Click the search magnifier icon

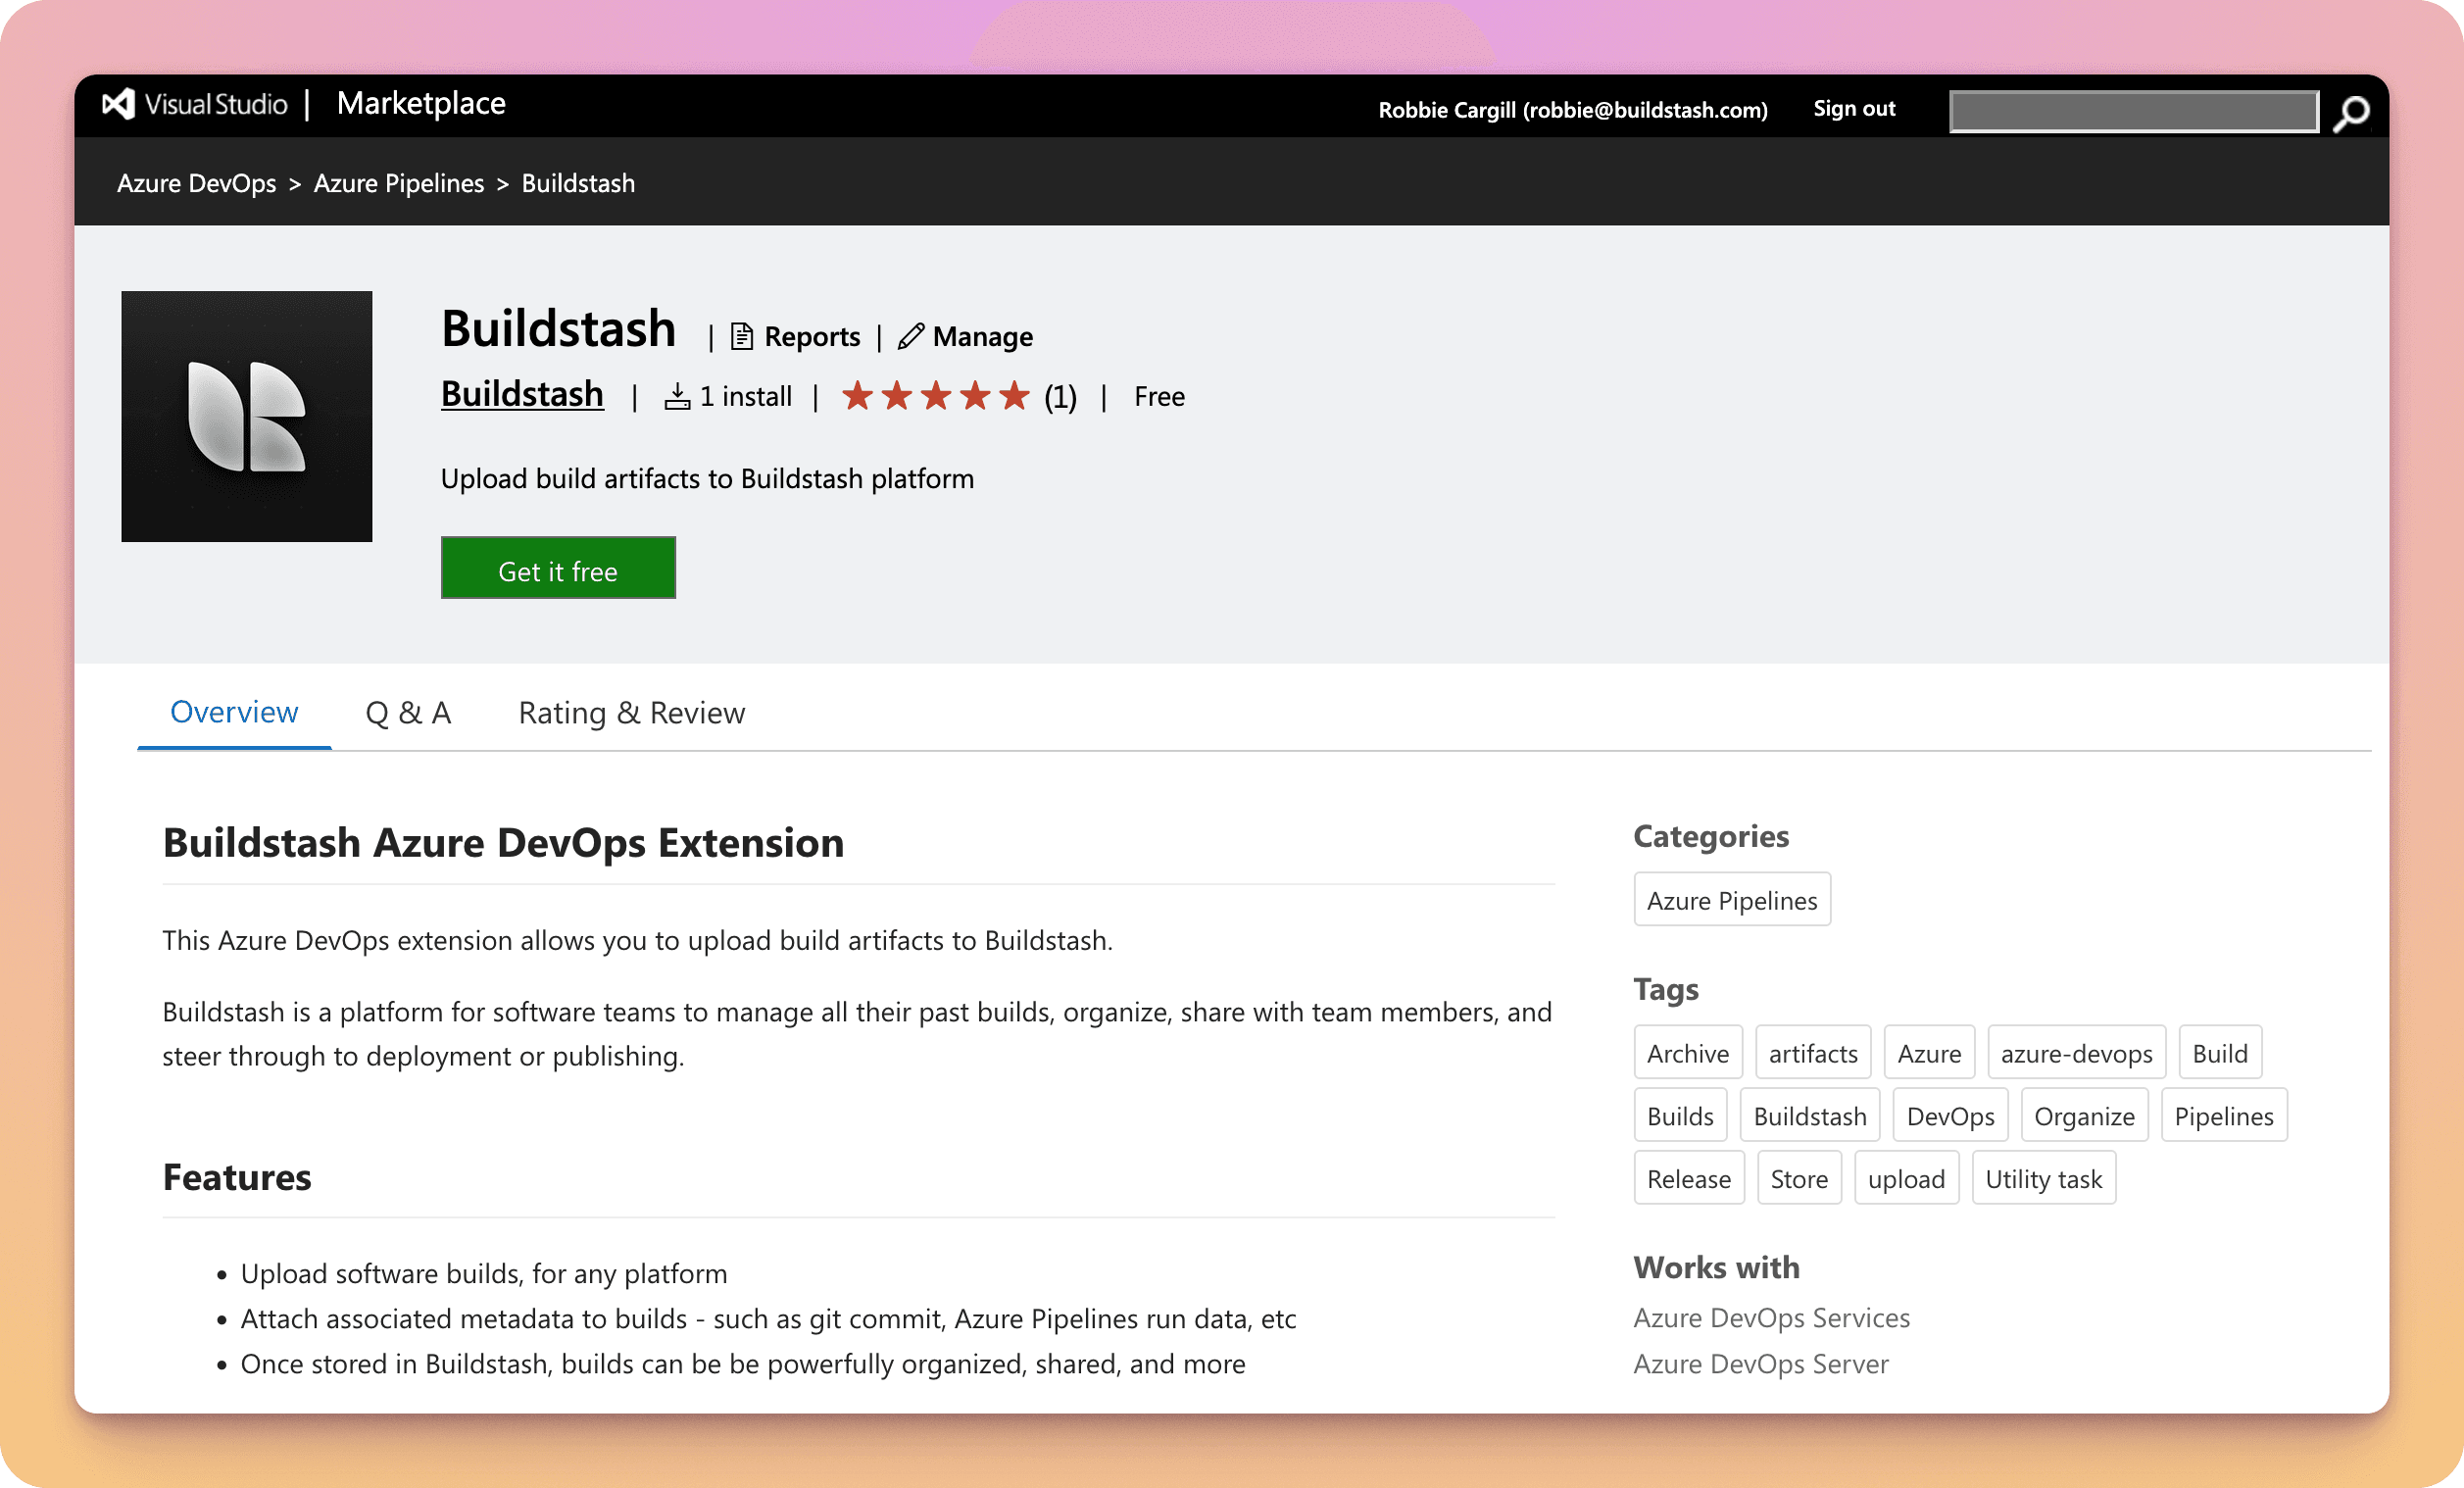(x=2351, y=113)
